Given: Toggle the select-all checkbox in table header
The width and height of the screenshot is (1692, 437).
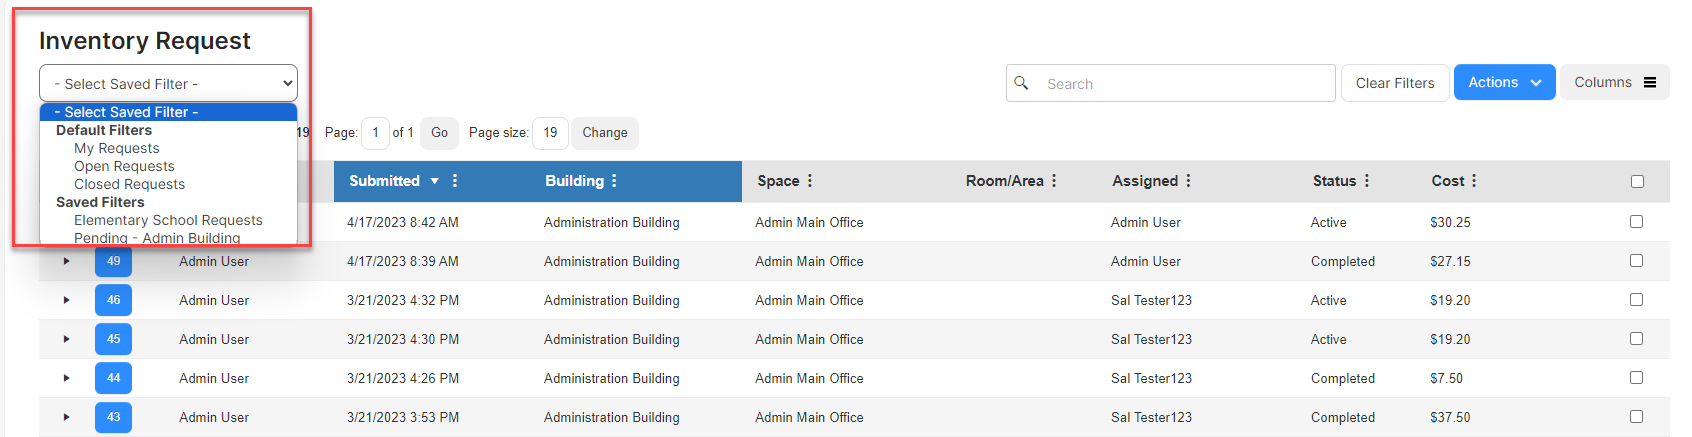Looking at the screenshot, I should click(x=1637, y=181).
